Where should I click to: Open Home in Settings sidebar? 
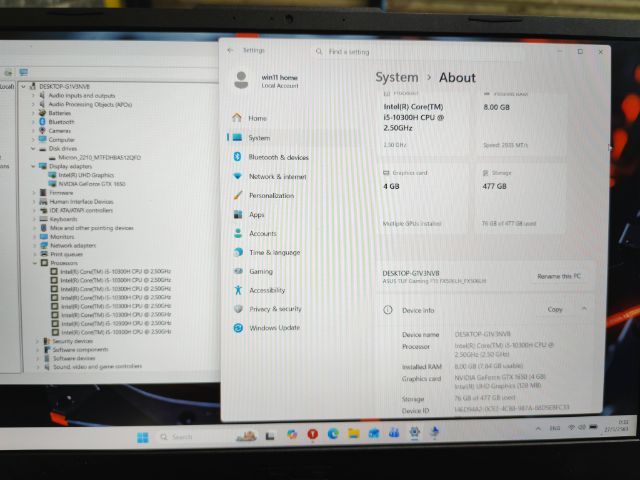click(257, 118)
